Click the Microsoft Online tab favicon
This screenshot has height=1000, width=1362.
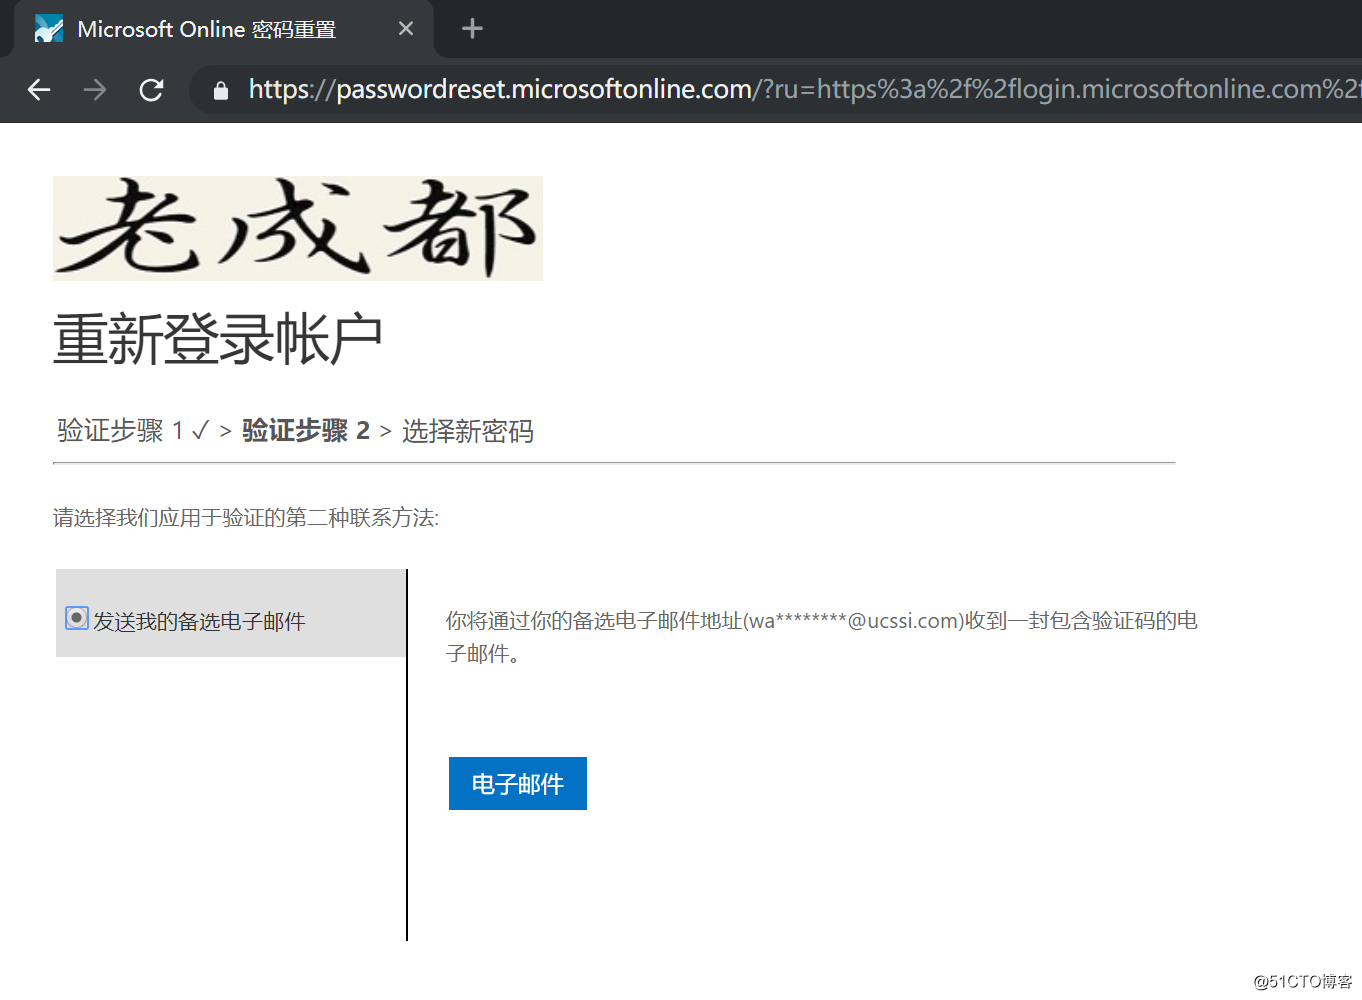click(x=49, y=29)
